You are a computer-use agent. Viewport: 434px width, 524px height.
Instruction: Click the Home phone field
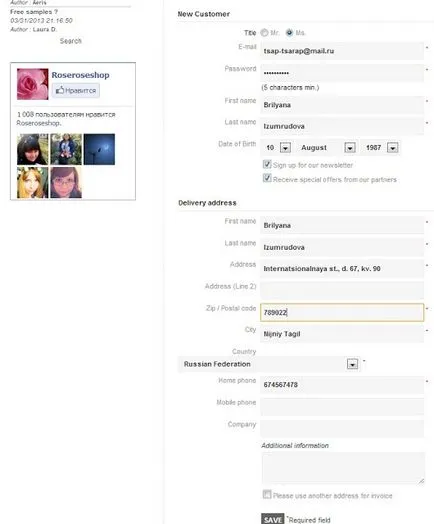click(342, 384)
